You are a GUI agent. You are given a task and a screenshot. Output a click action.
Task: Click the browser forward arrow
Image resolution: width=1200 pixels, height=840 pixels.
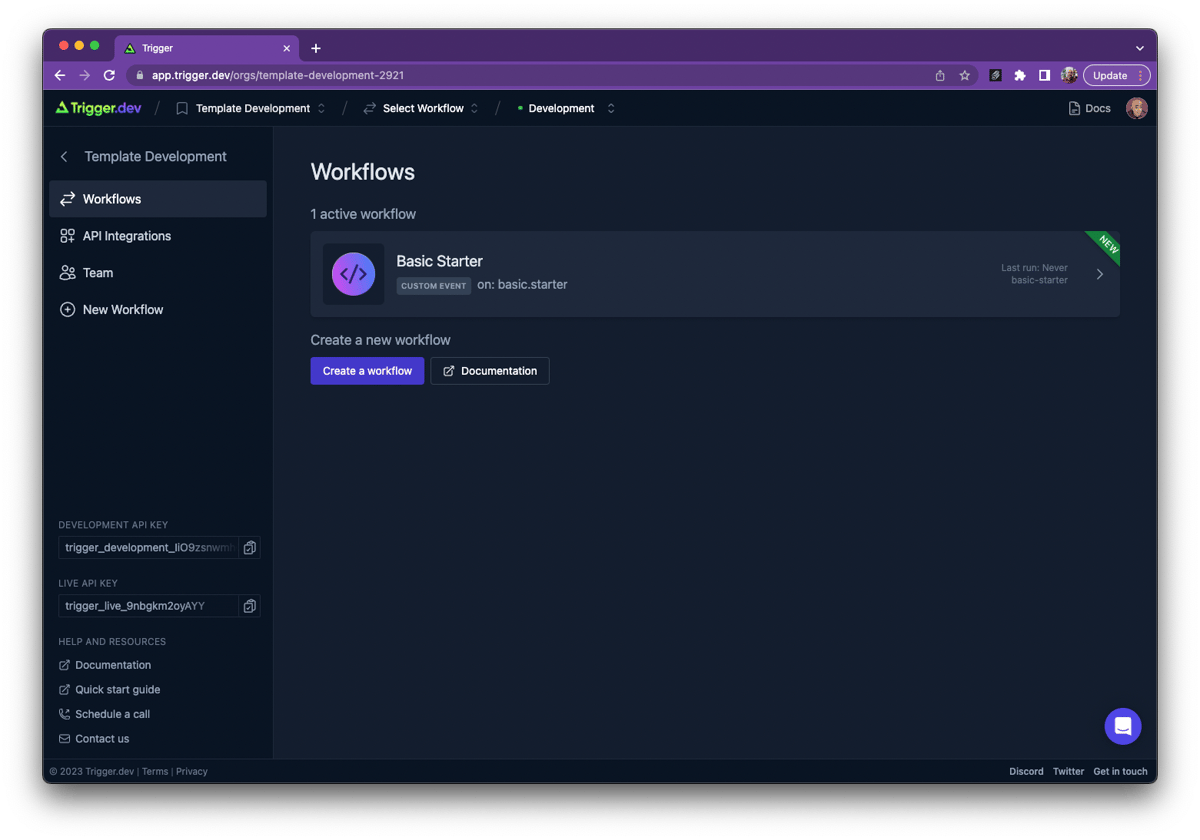[85, 75]
